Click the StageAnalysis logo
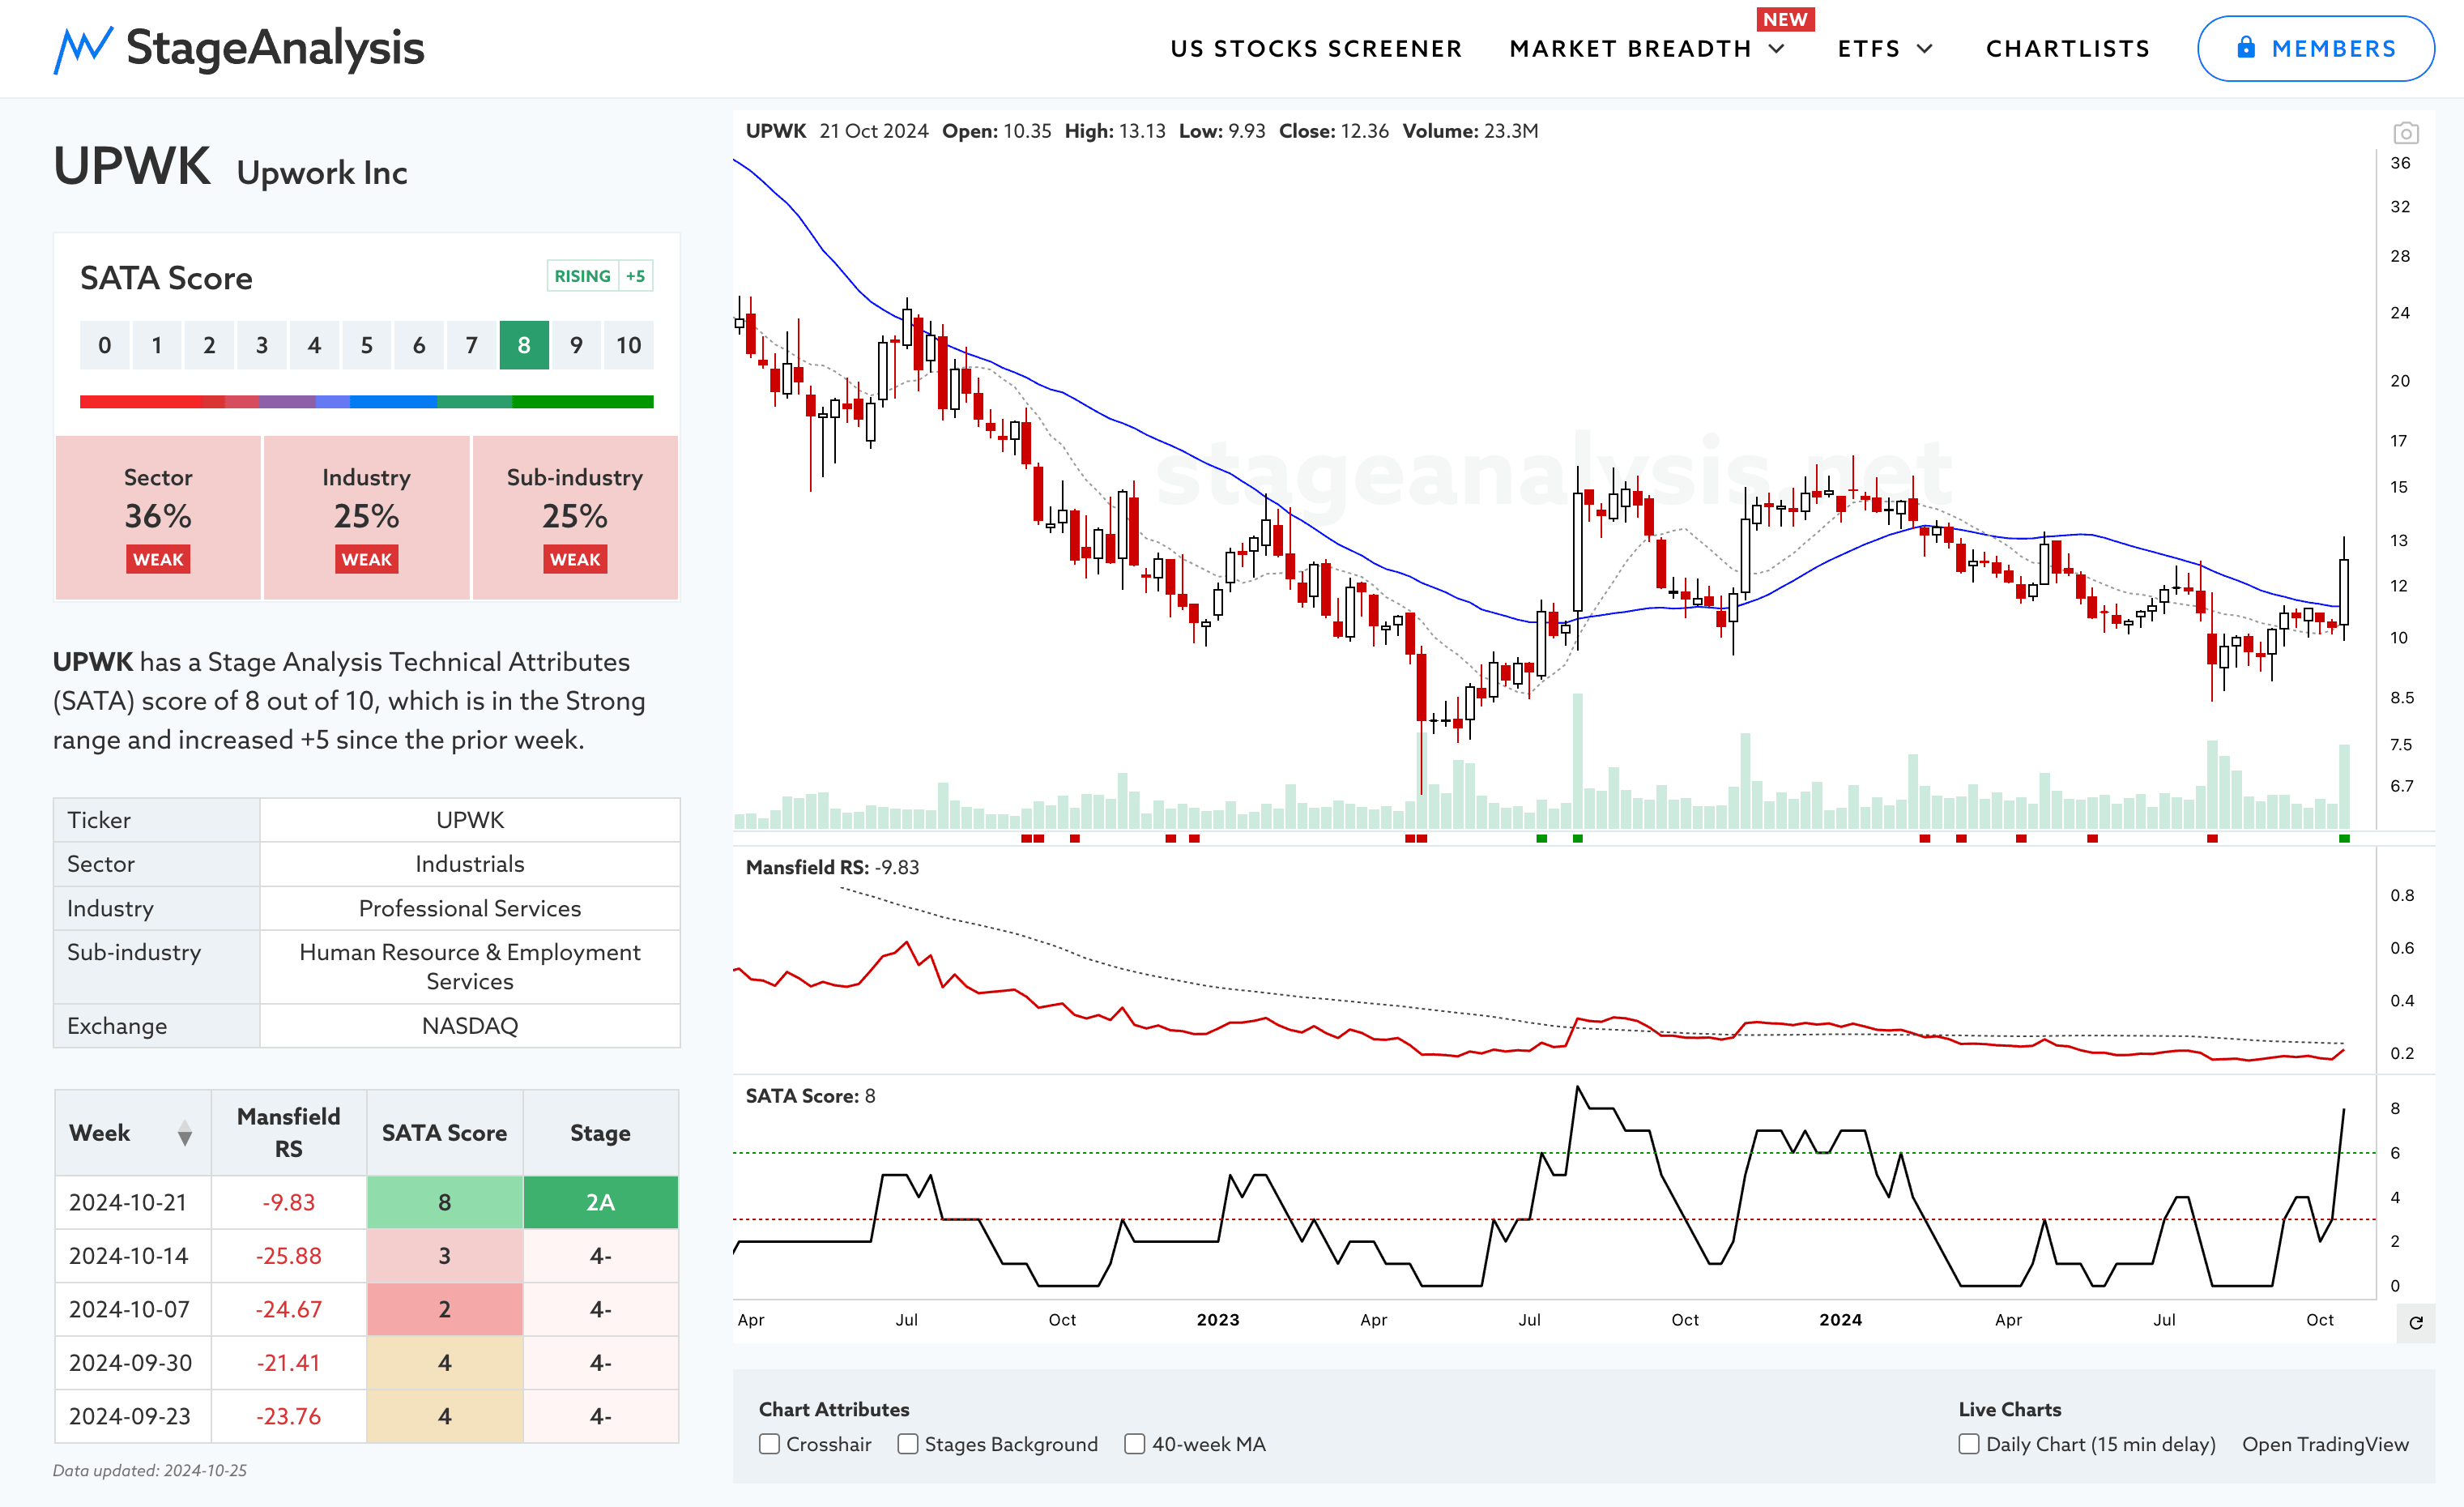 point(239,48)
